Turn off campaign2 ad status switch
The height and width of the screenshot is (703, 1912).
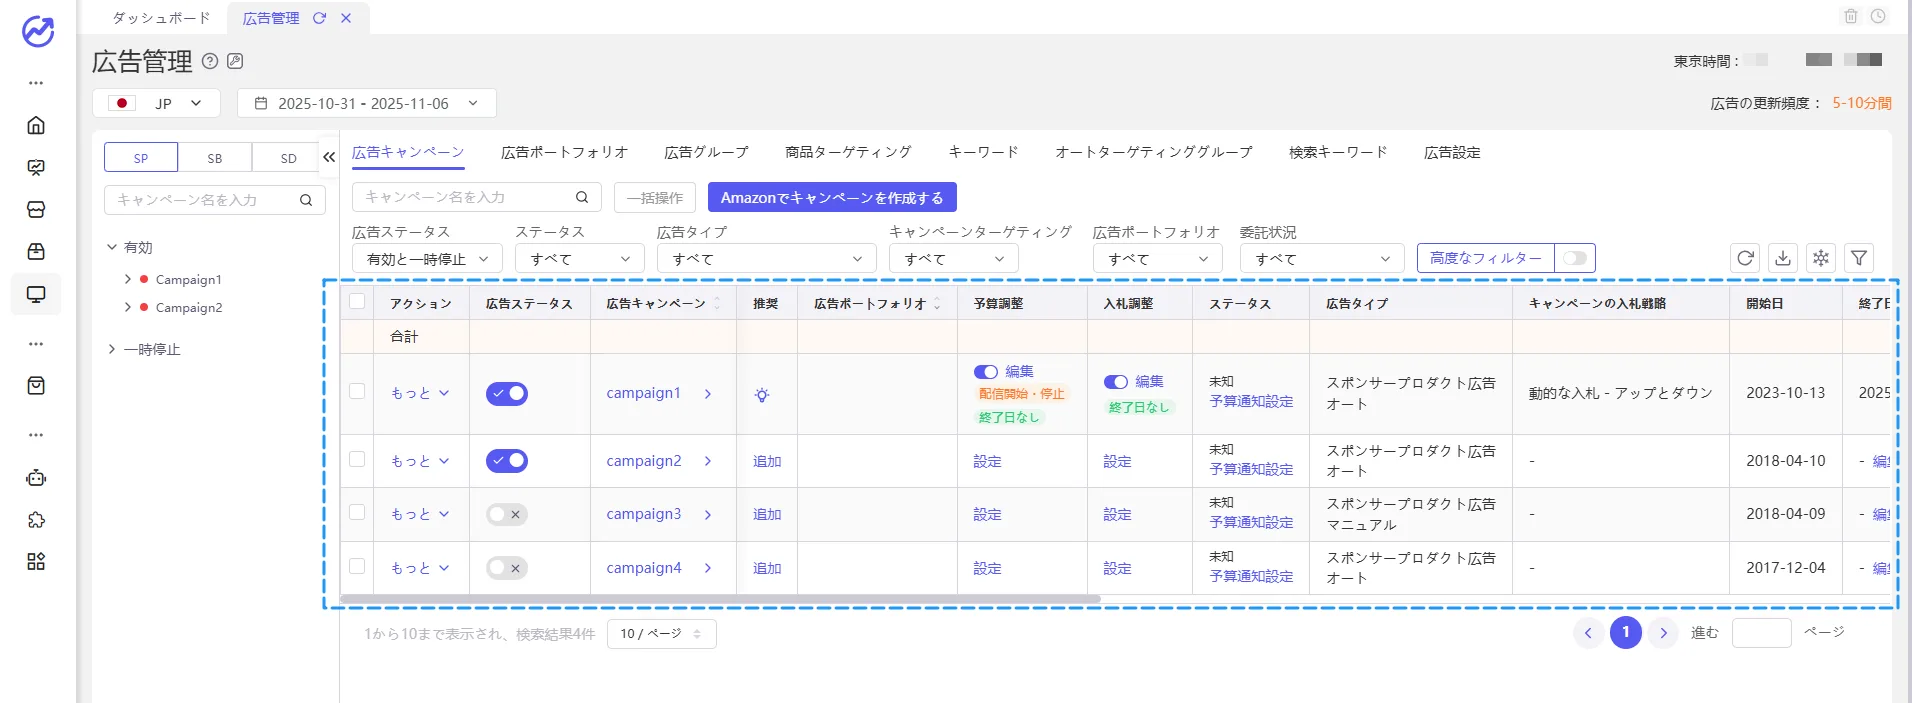[x=507, y=461]
